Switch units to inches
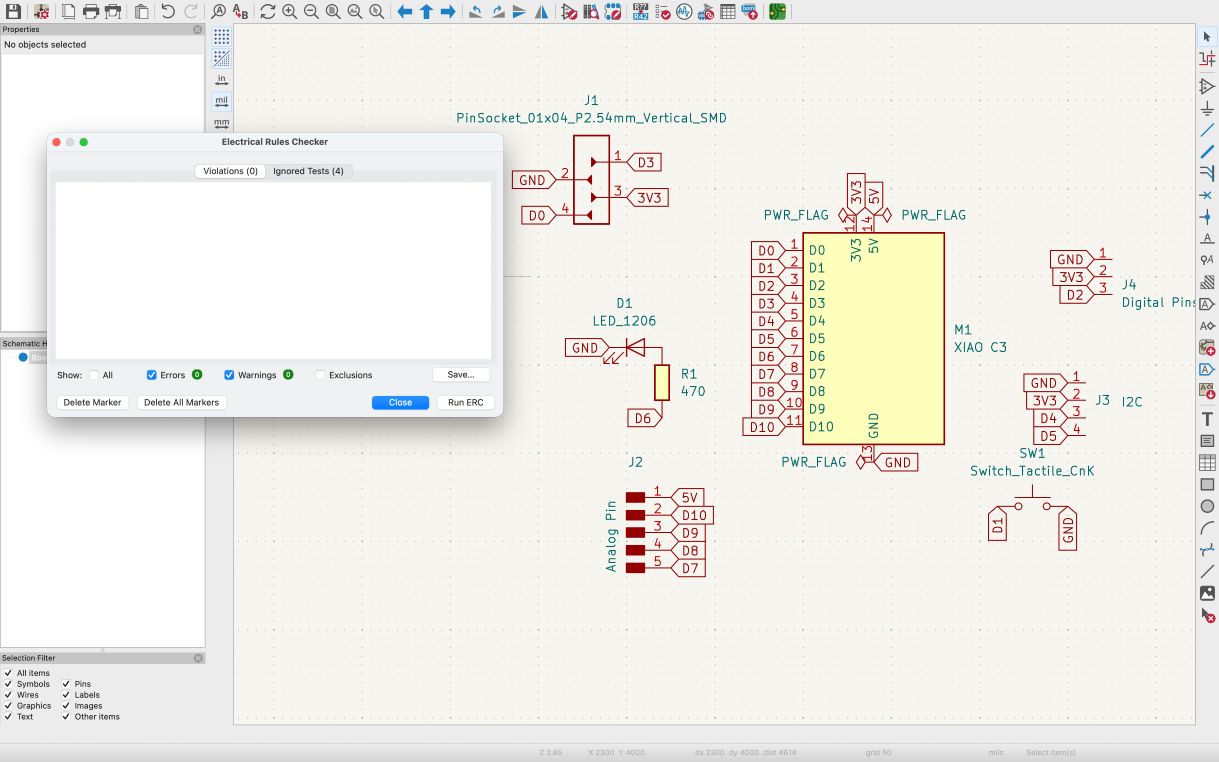The image size is (1219, 762). (x=221, y=80)
